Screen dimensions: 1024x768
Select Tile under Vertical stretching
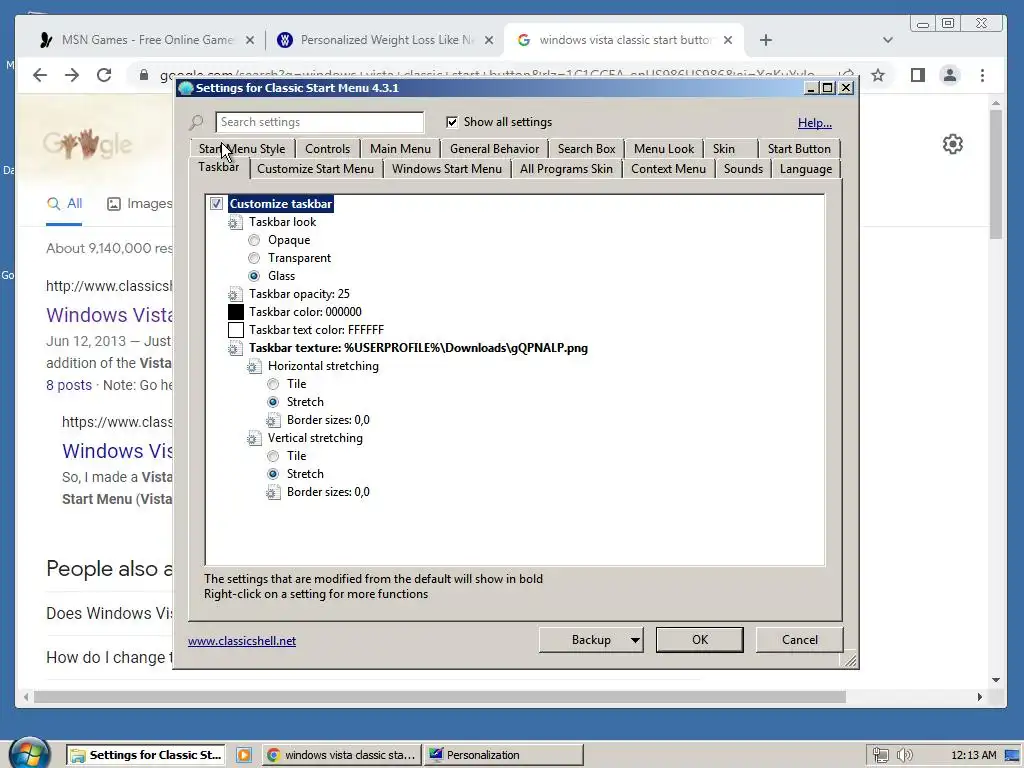[273, 456]
